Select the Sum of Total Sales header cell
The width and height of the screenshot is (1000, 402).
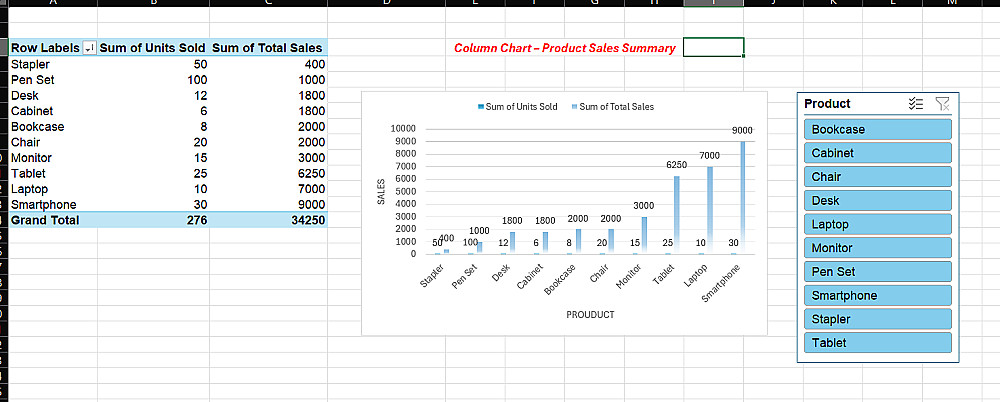pyautogui.click(x=268, y=48)
